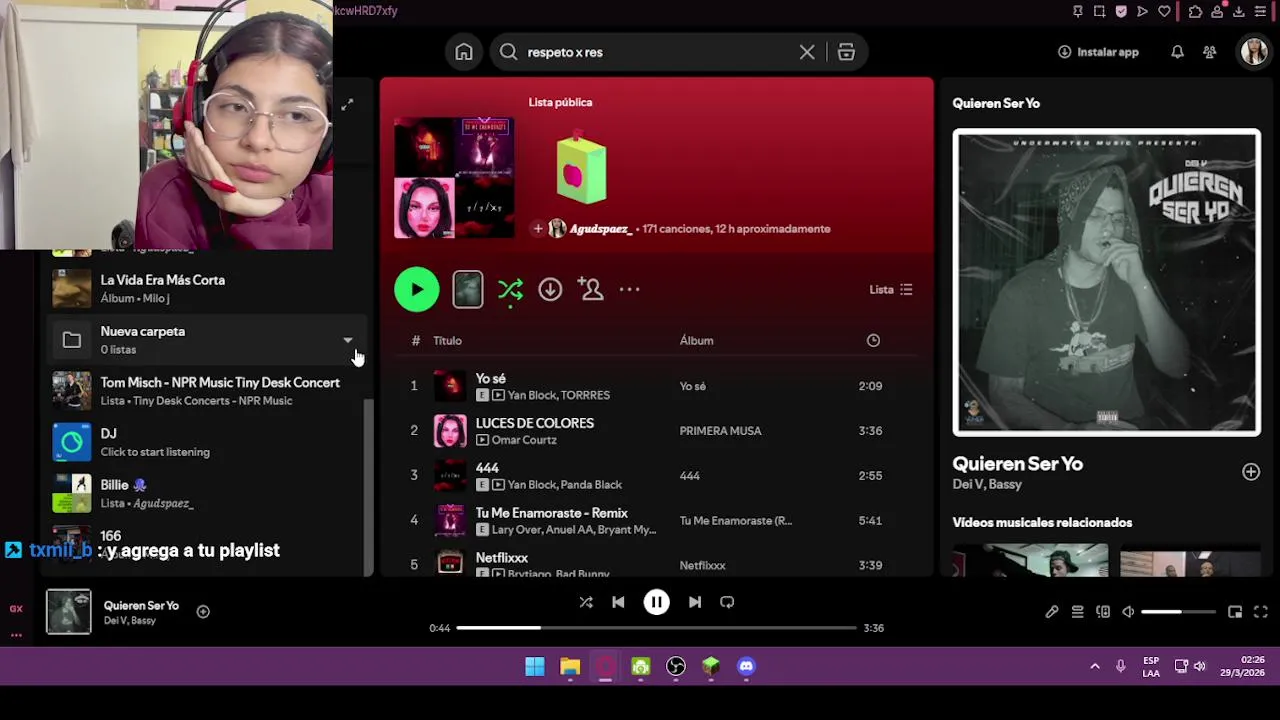Select track 'LUCES DE COLORES'

[x=535, y=423]
